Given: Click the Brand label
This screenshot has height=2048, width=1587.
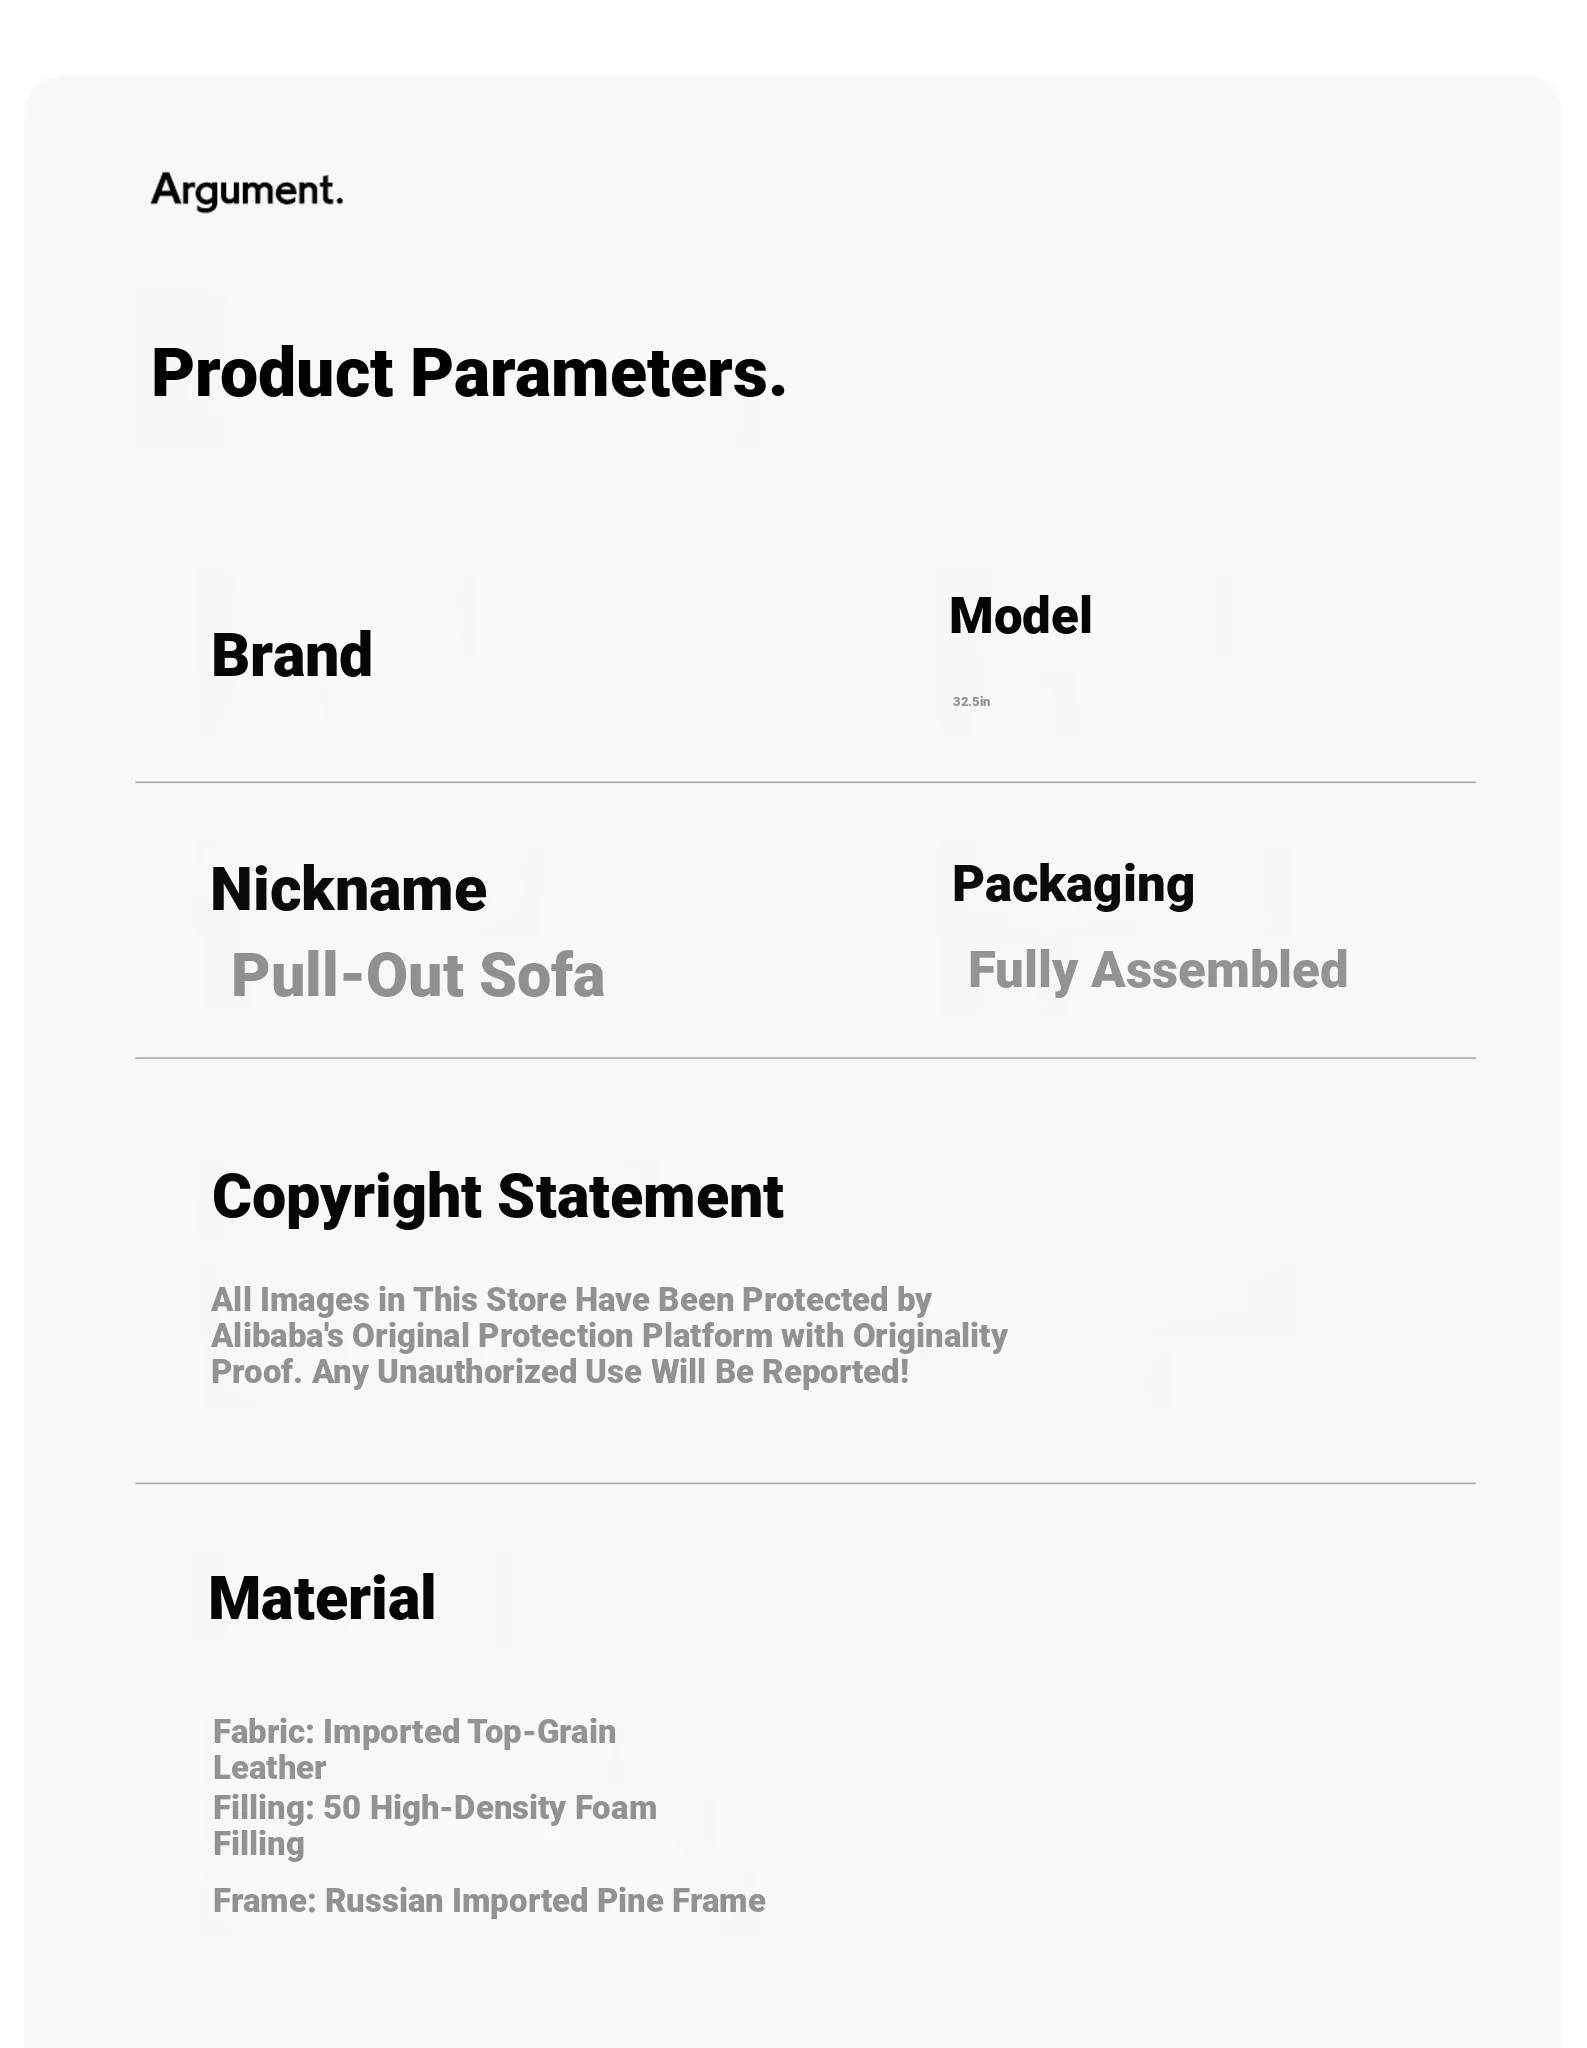Looking at the screenshot, I should click(291, 655).
